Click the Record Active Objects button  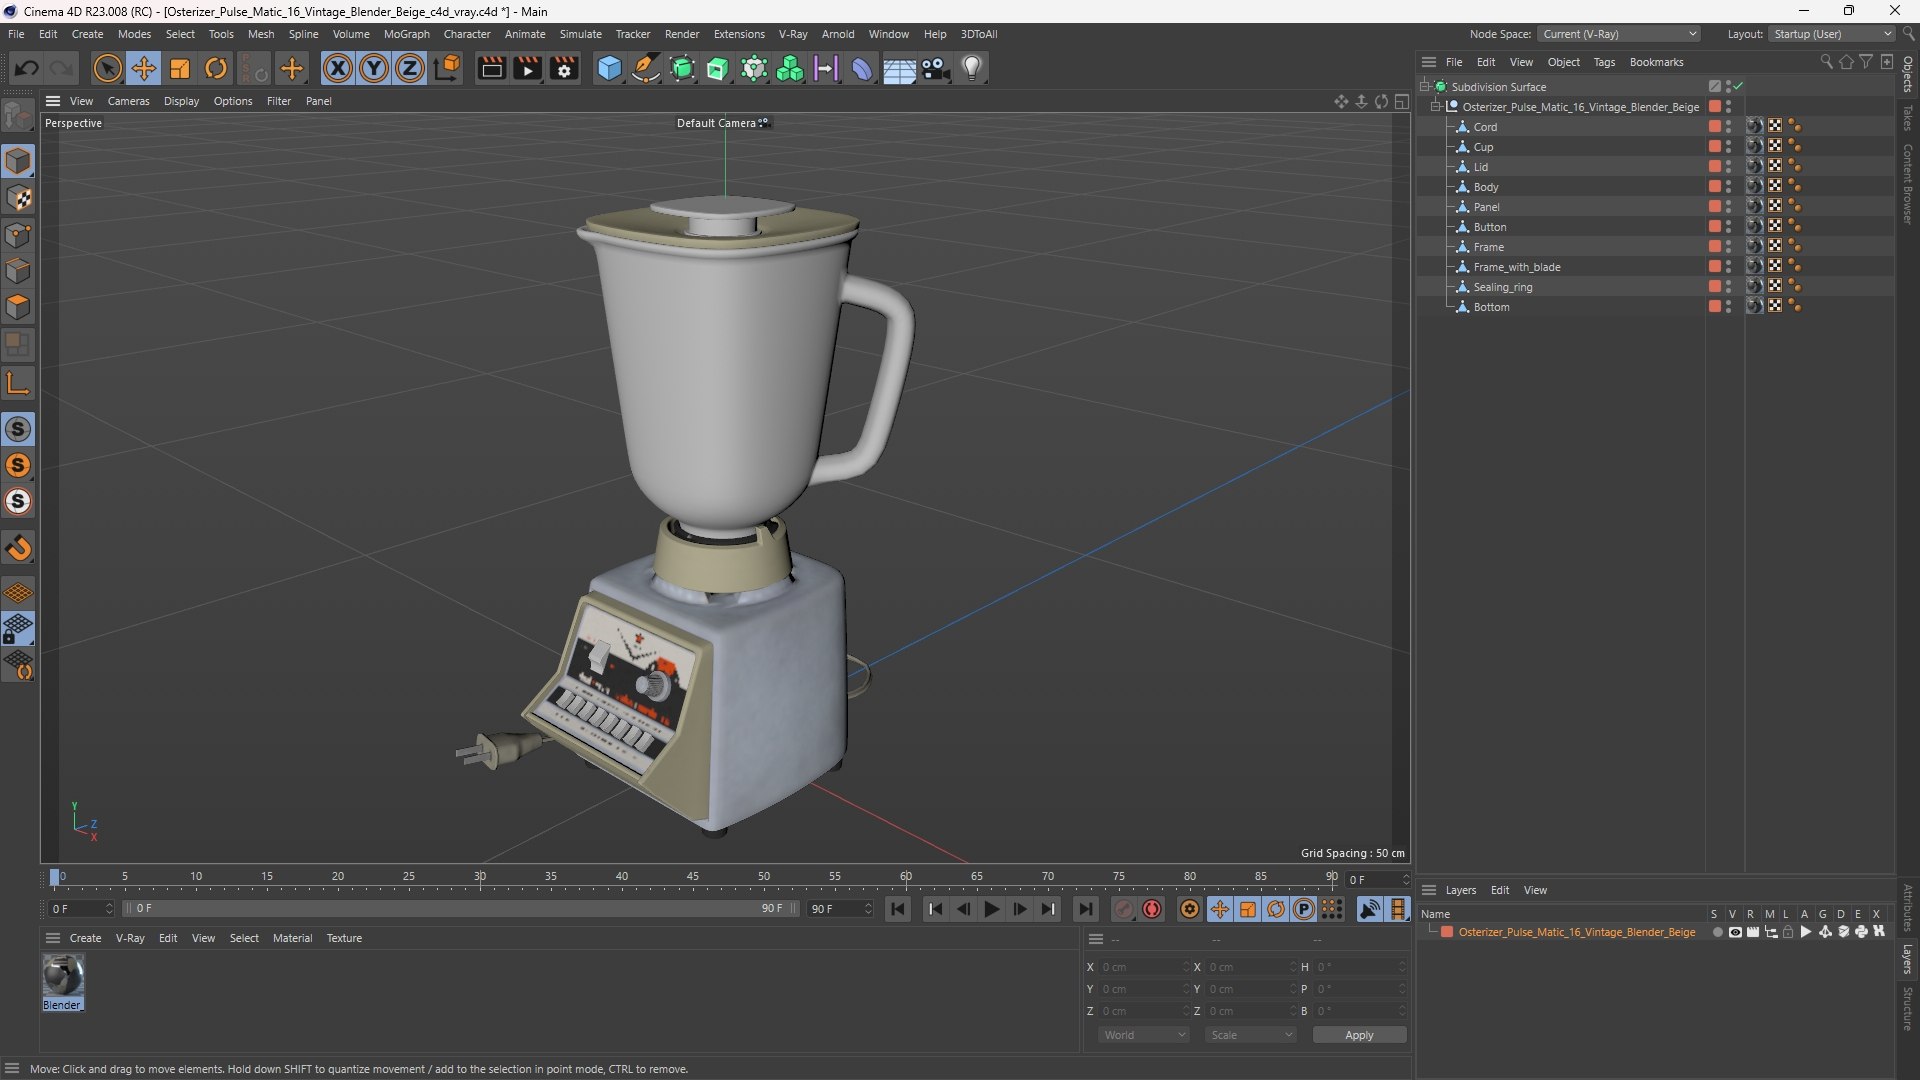coord(1124,909)
